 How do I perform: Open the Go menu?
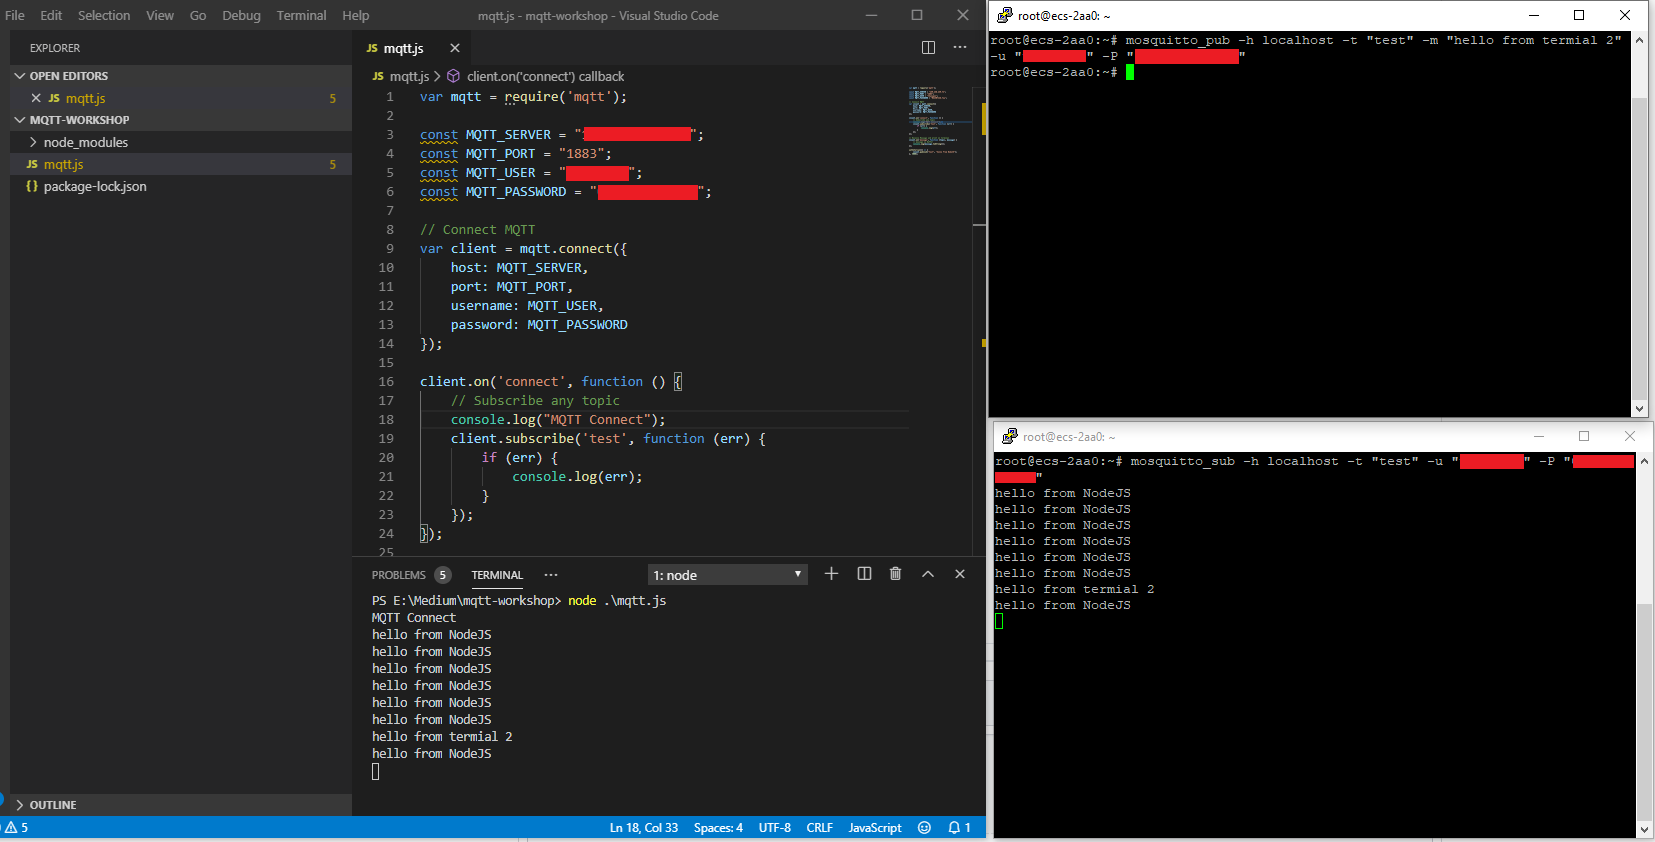click(x=198, y=15)
